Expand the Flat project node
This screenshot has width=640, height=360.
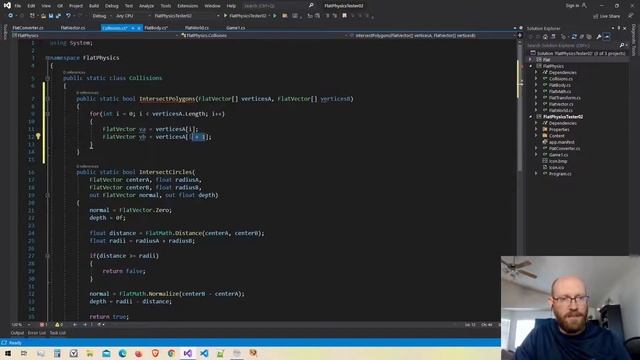[x=531, y=60]
